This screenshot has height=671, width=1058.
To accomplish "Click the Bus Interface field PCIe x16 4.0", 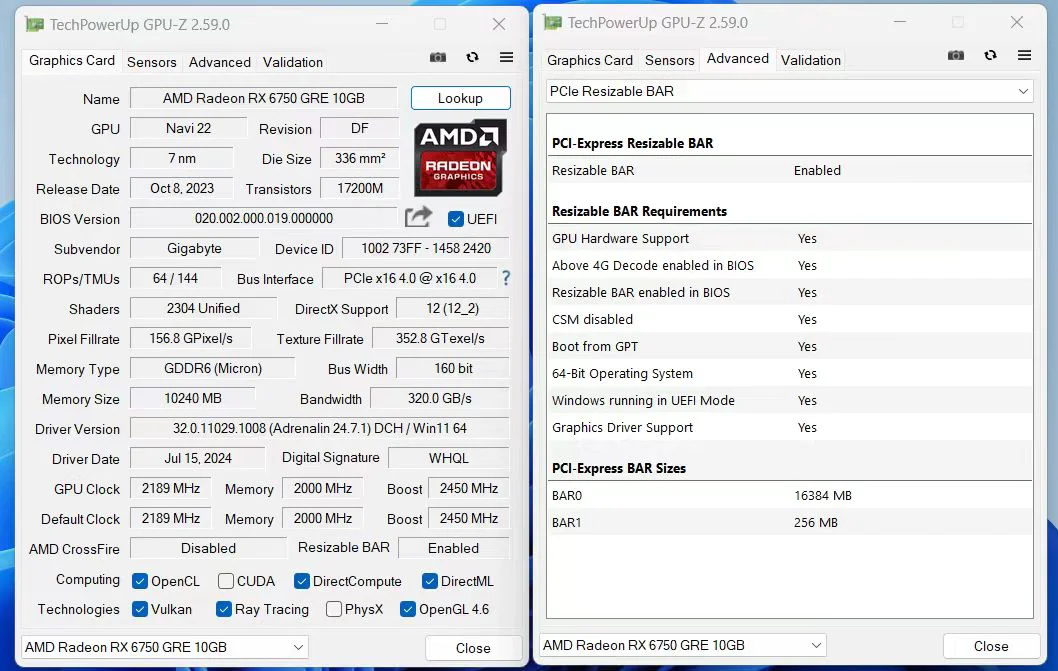I will pos(410,278).
